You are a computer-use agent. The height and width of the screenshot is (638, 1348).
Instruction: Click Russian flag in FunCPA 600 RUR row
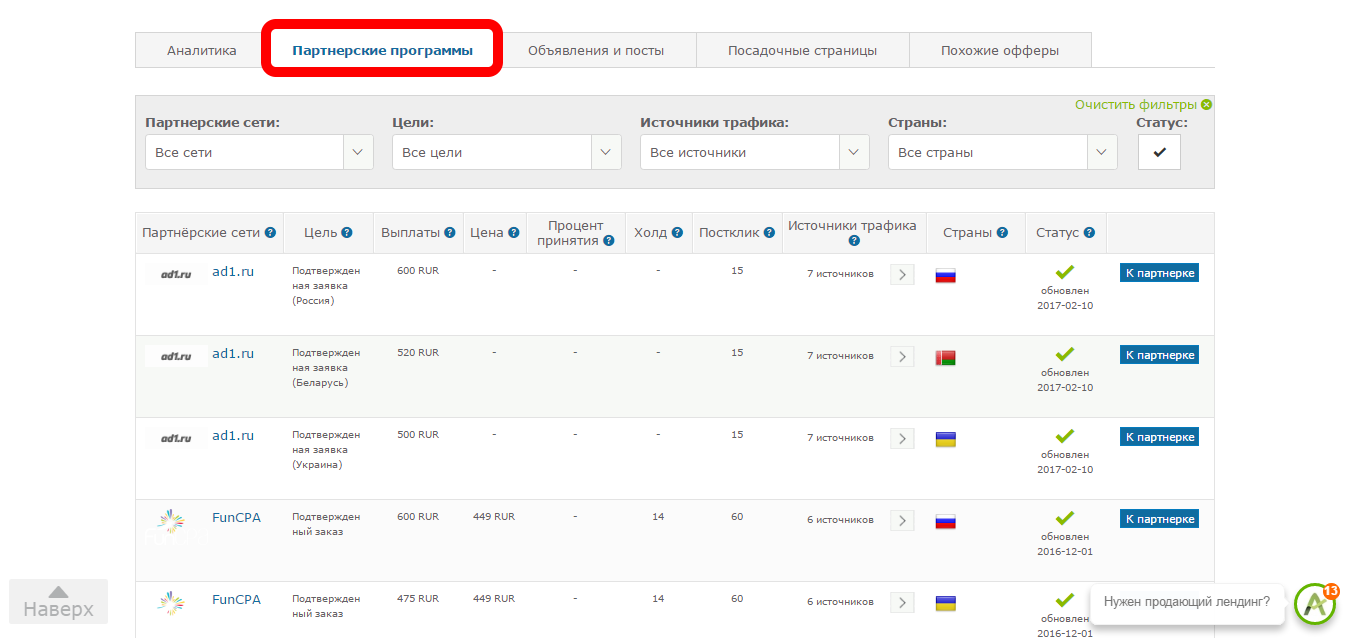(x=945, y=521)
